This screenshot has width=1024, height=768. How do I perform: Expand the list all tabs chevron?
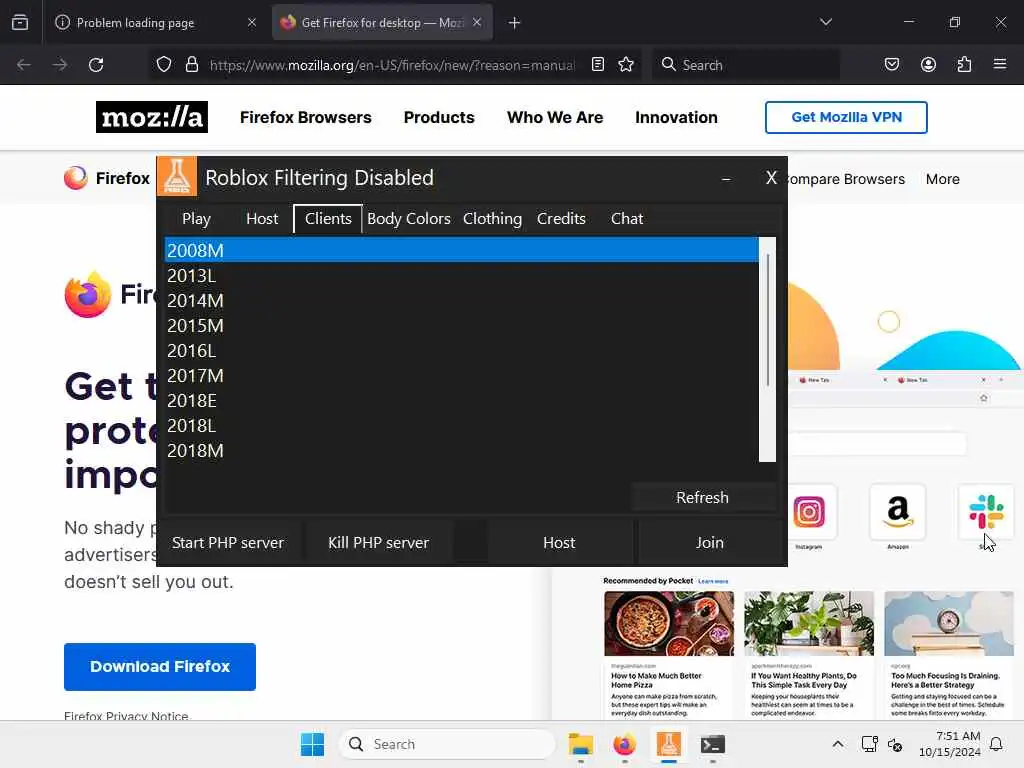825,22
